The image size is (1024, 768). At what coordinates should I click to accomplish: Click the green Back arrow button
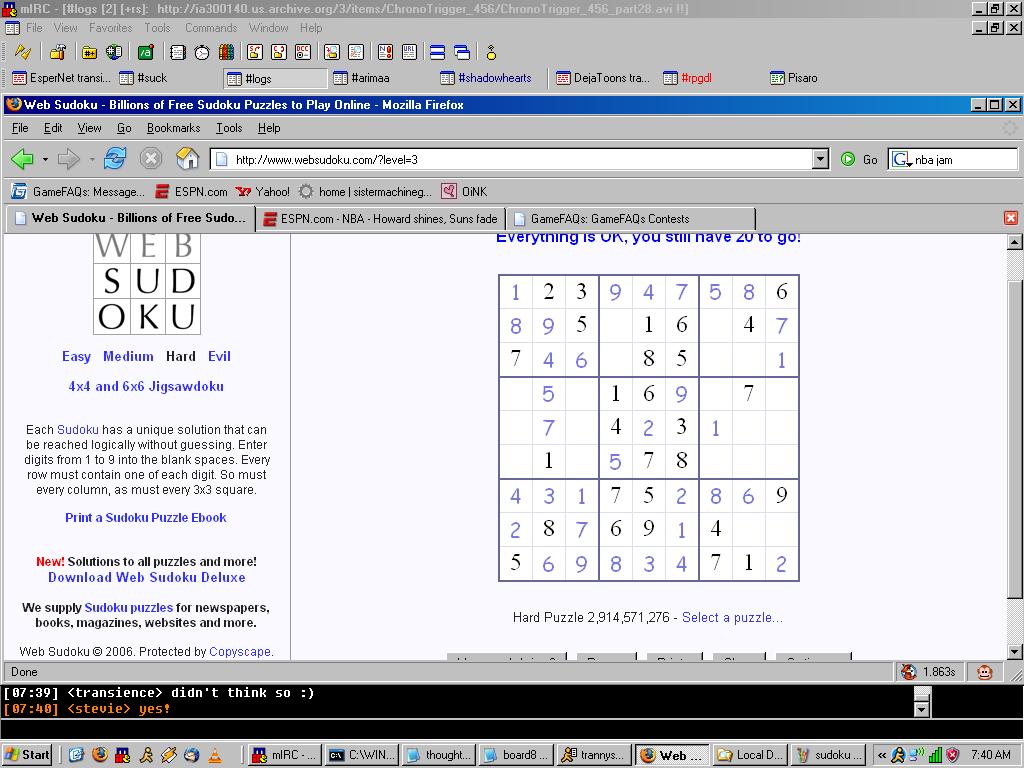point(22,159)
